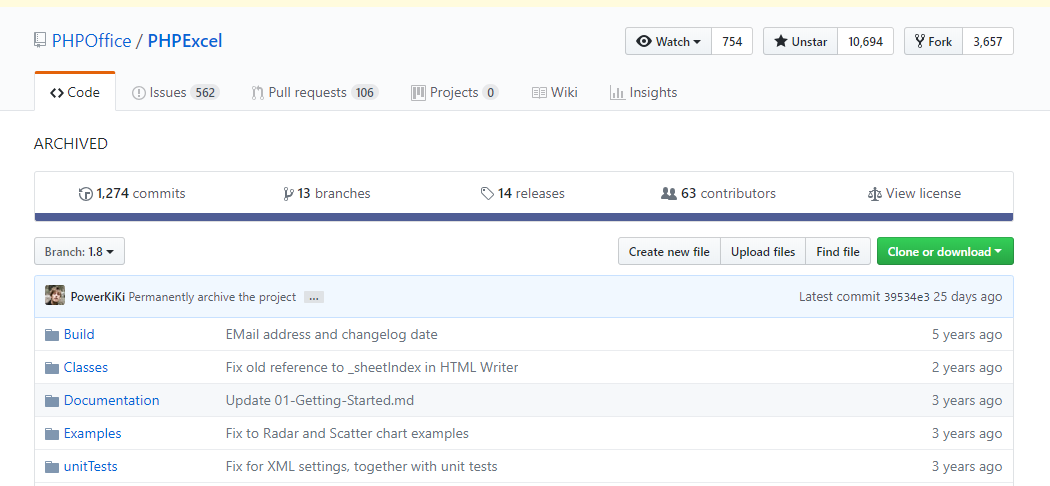Click the license scales icon
The height and width of the screenshot is (486, 1050).
875,194
